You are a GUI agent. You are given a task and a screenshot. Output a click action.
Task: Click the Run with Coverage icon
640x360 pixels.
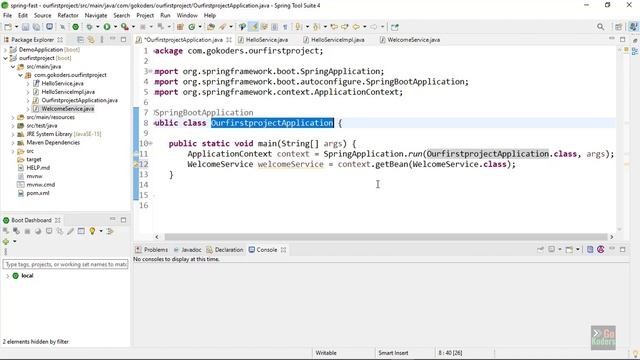(124, 27)
